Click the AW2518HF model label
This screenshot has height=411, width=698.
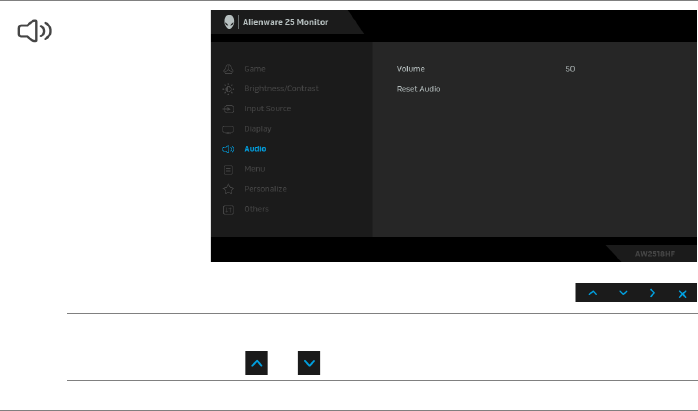coord(655,254)
